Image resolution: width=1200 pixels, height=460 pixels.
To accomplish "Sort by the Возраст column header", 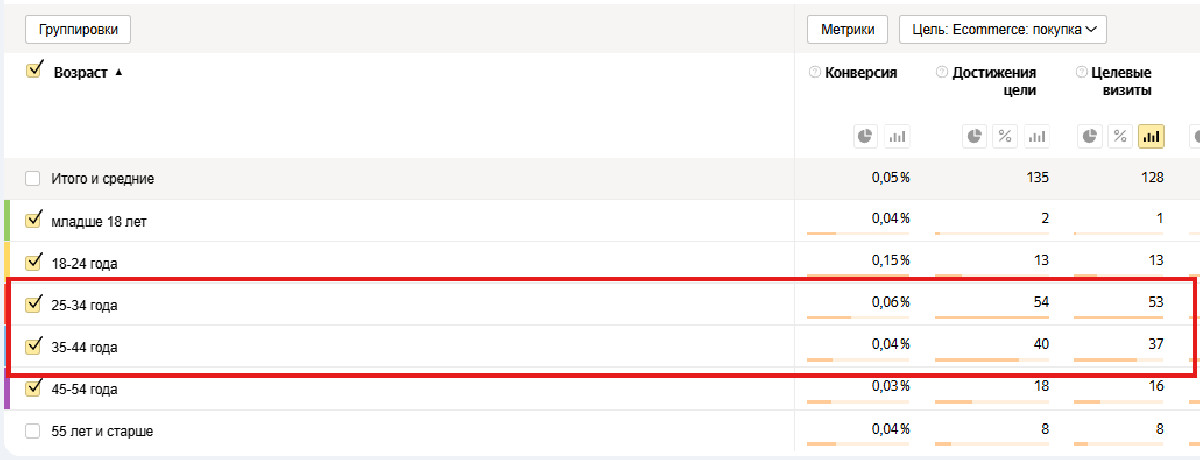I will (x=80, y=73).
